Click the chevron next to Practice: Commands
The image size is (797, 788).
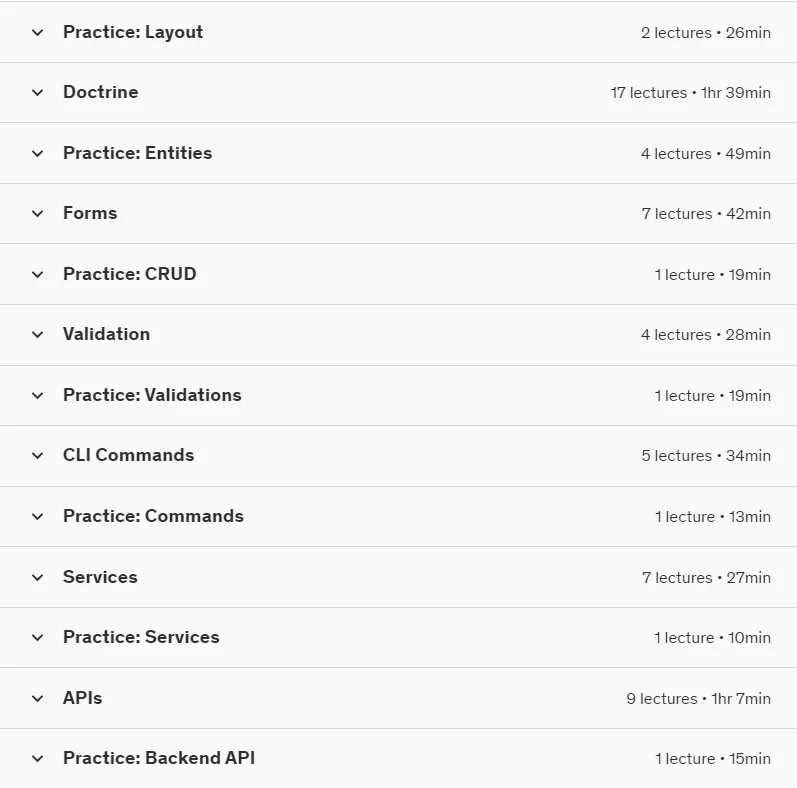click(37, 517)
